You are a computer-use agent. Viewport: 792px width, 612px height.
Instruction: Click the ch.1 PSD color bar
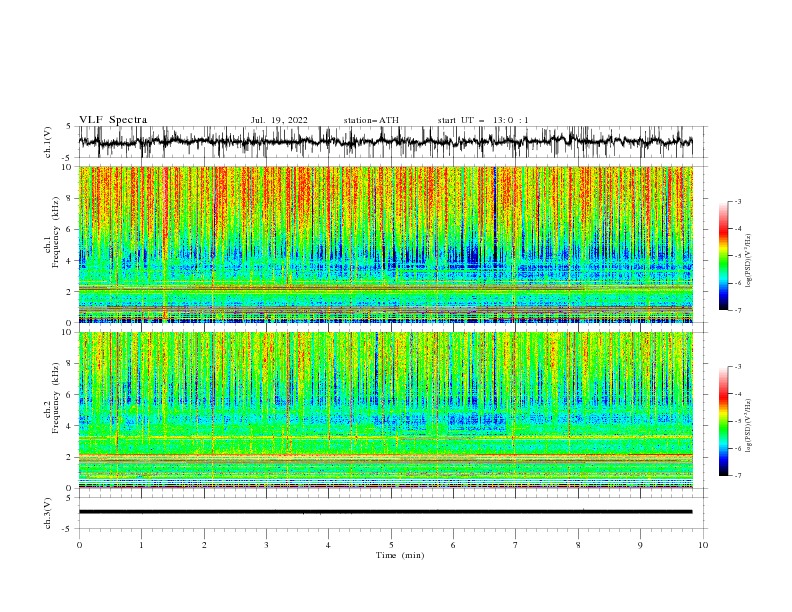[724, 256]
